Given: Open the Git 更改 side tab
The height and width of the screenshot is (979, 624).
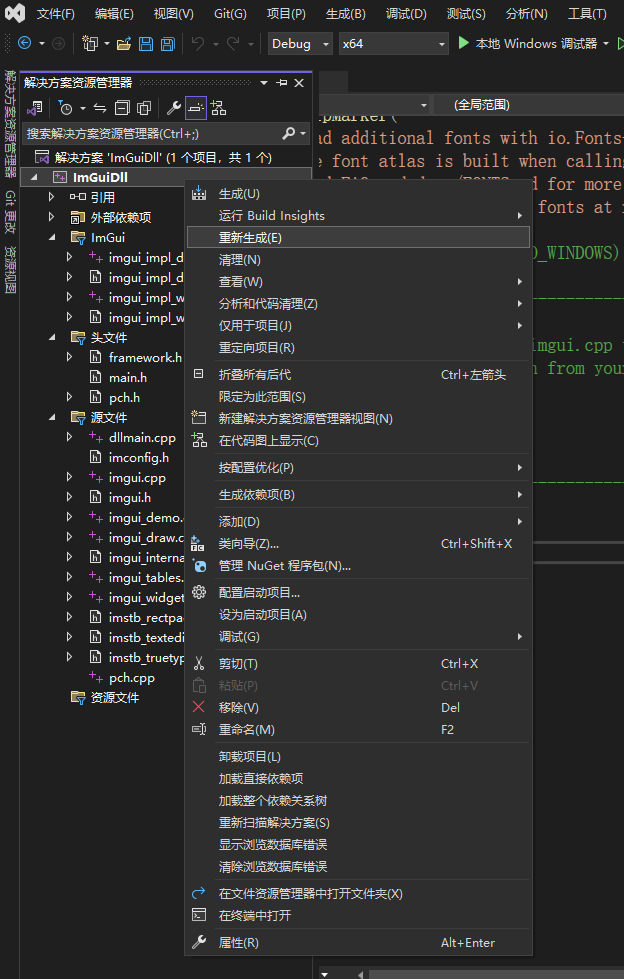Looking at the screenshot, I should pos(10,212).
